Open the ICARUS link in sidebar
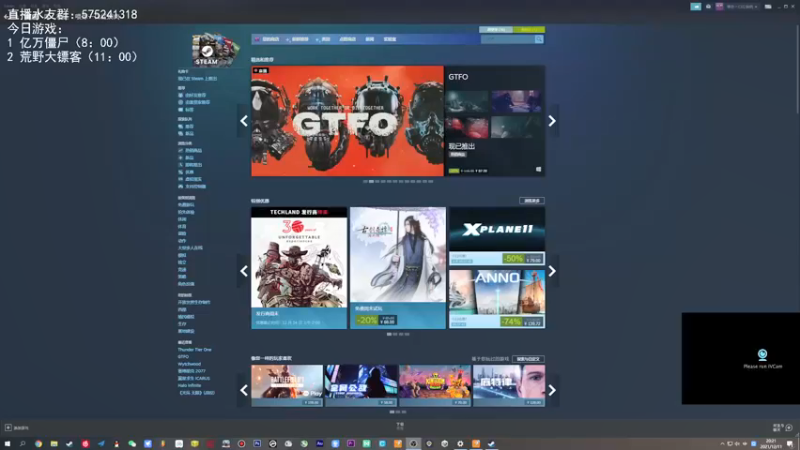The image size is (800, 450). click(194, 379)
